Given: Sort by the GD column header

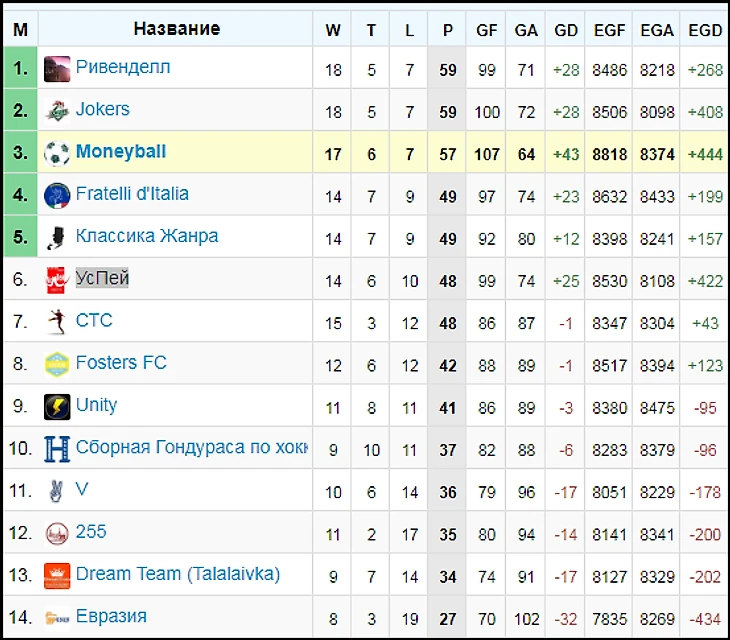Looking at the screenshot, I should pyautogui.click(x=566, y=30).
